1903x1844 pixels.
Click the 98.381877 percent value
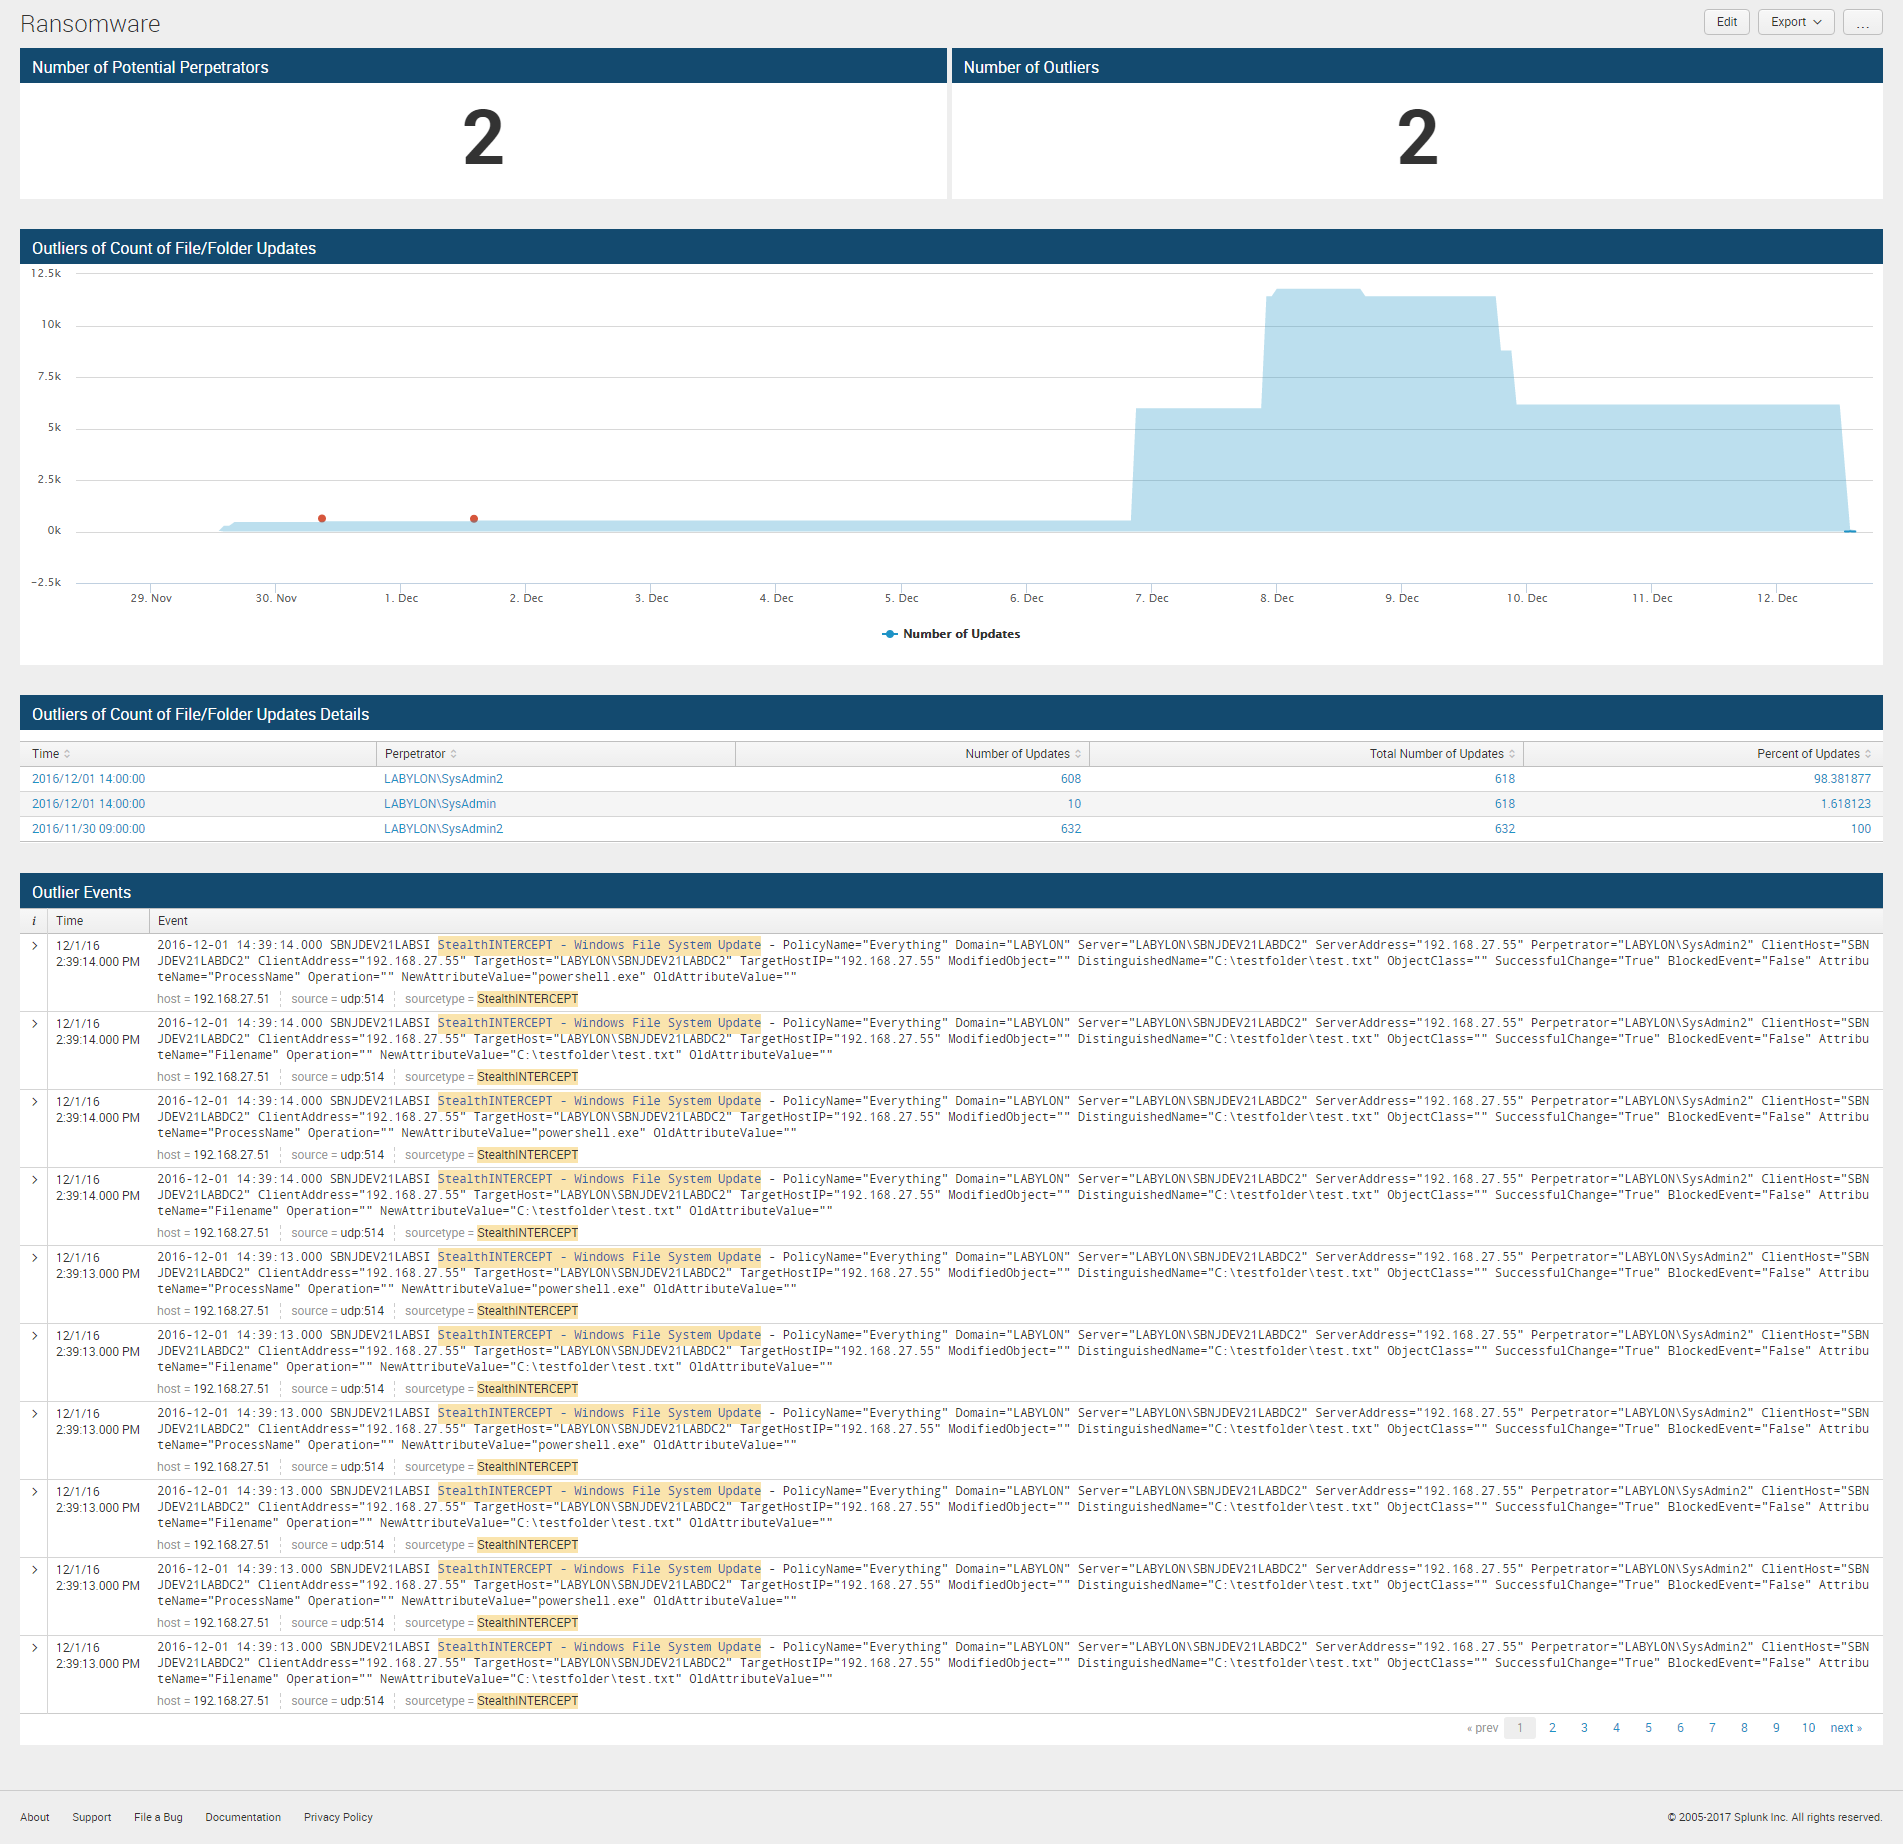point(1842,779)
